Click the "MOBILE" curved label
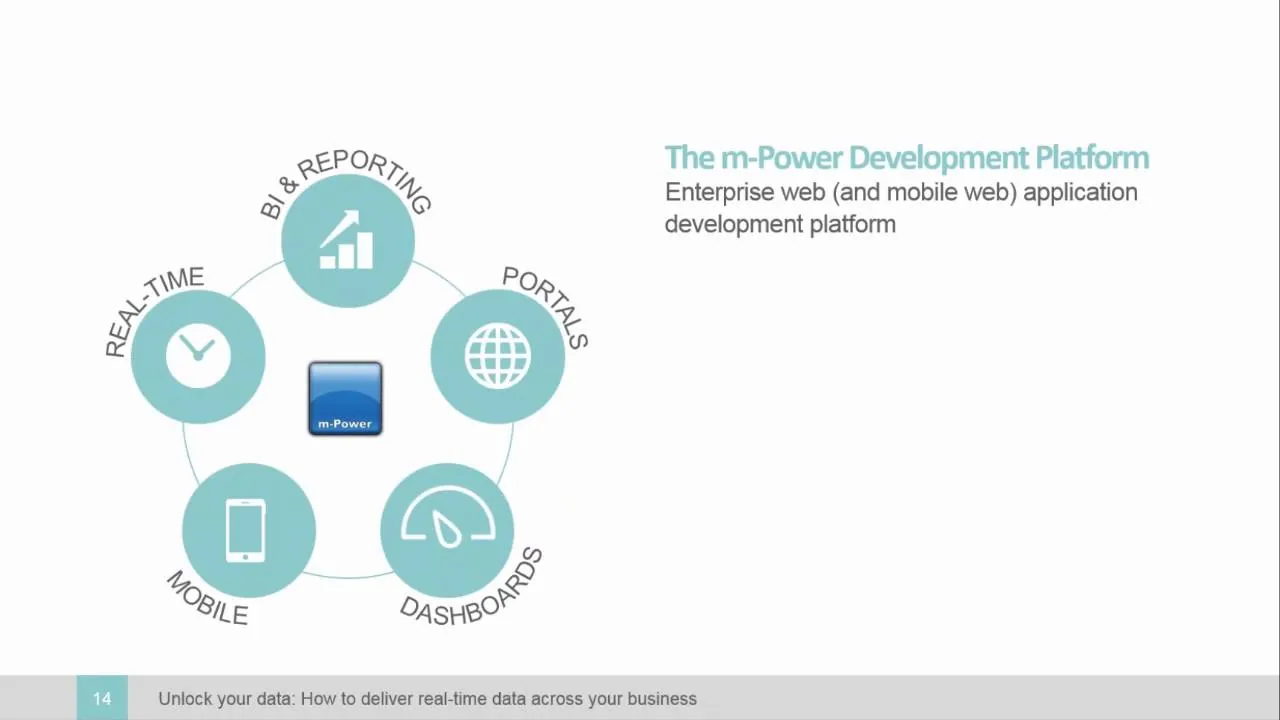 (x=207, y=598)
